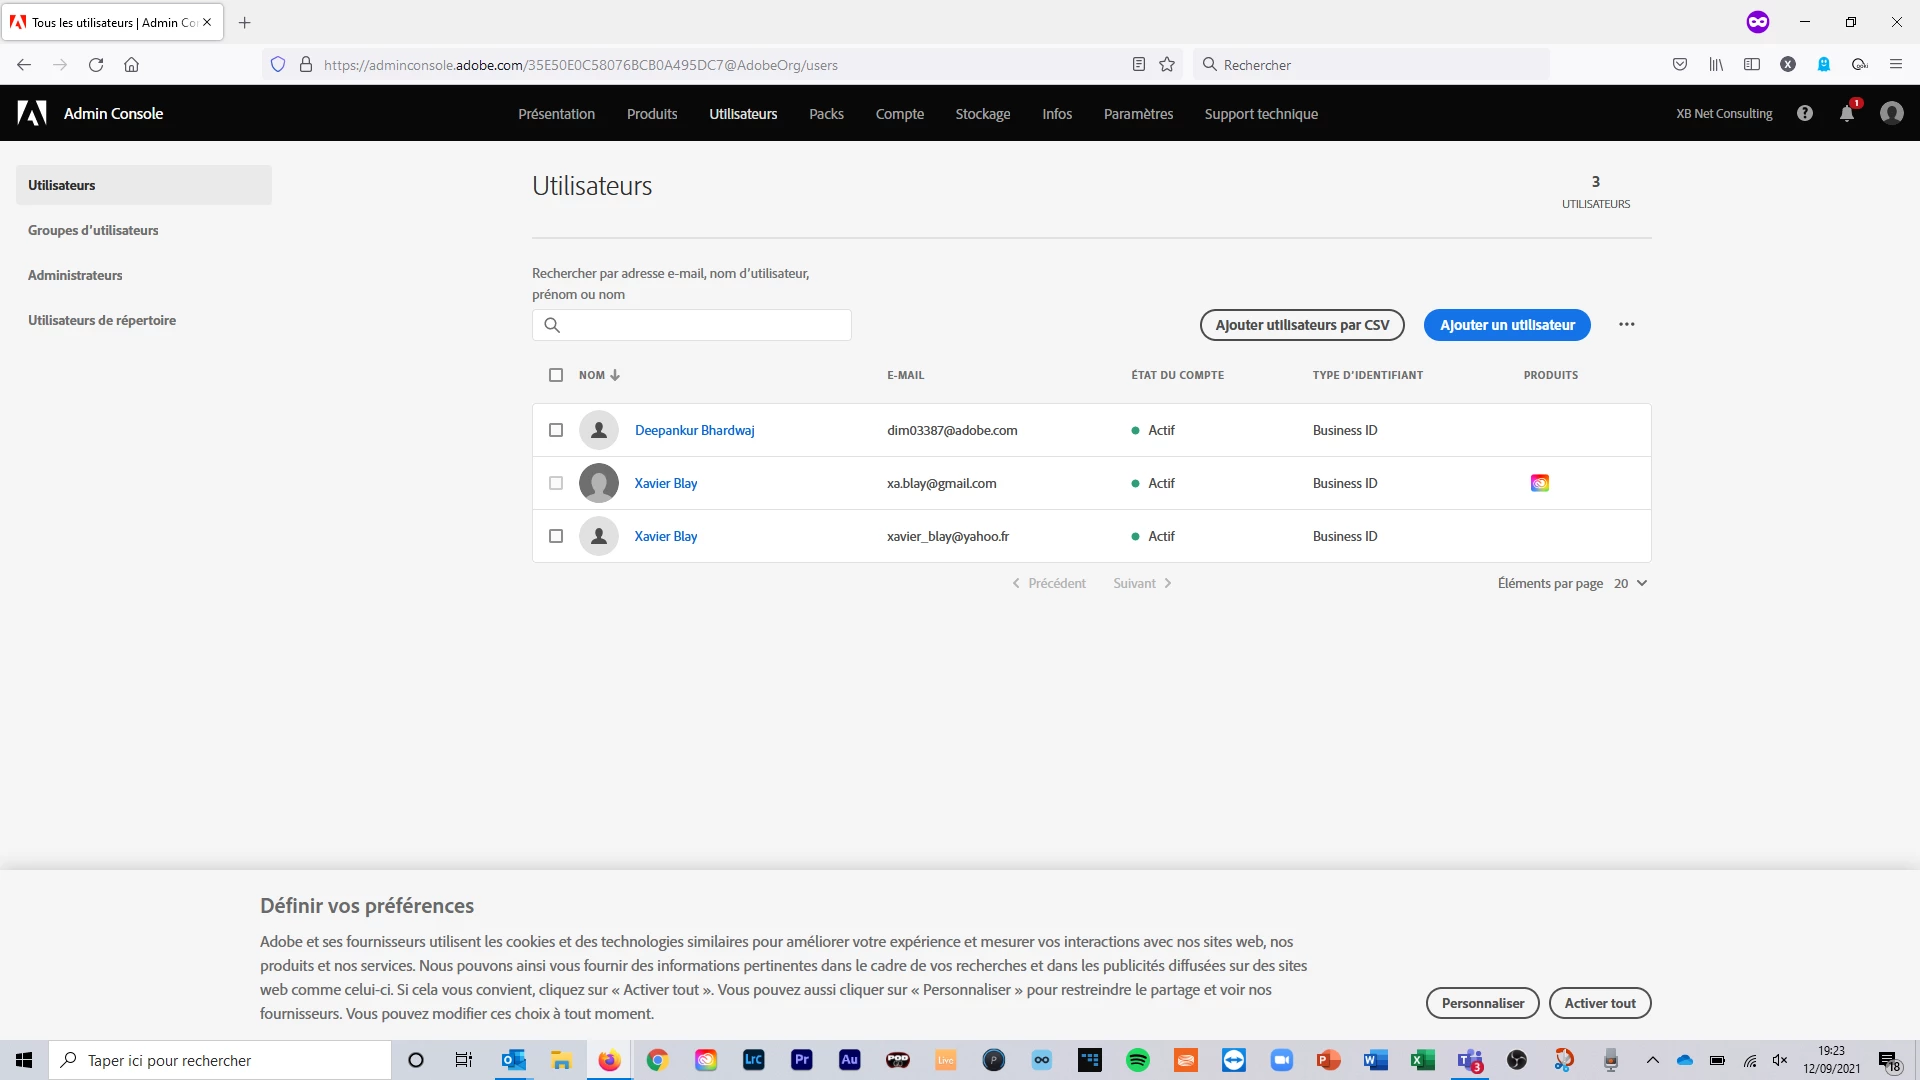Click the Suivant next page chevron

coord(1167,583)
